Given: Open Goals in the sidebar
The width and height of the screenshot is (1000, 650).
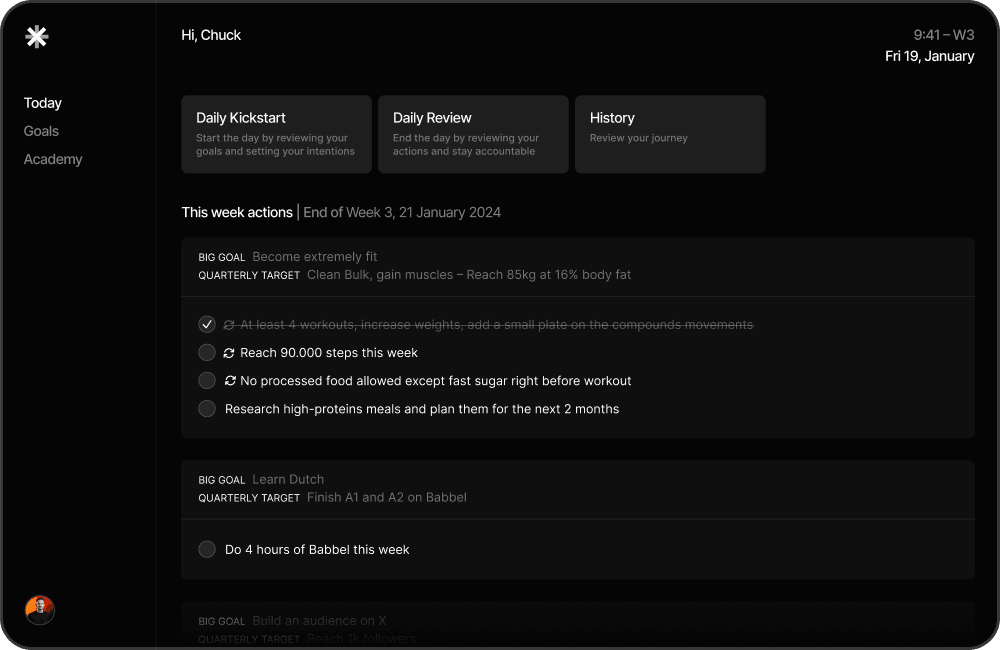Looking at the screenshot, I should coord(41,131).
